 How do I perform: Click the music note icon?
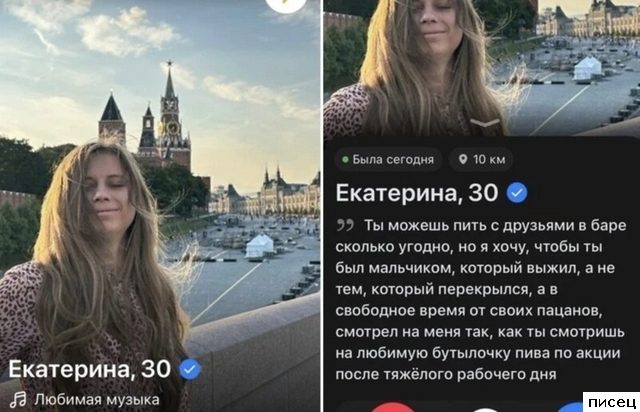pyautogui.click(x=18, y=400)
